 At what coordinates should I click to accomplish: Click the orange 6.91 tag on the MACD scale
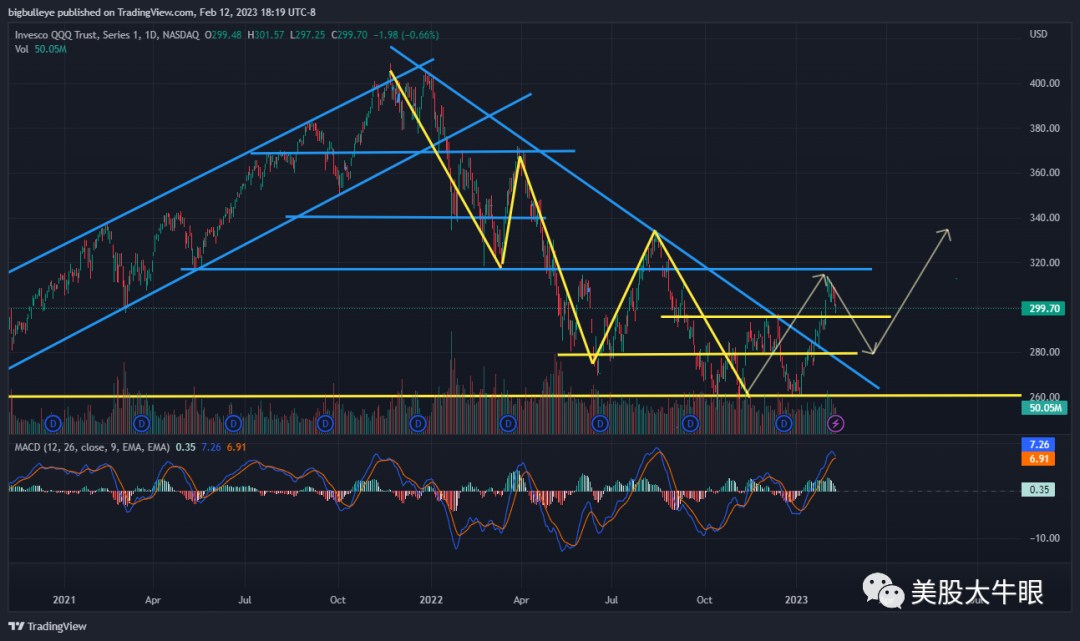(x=1038, y=459)
